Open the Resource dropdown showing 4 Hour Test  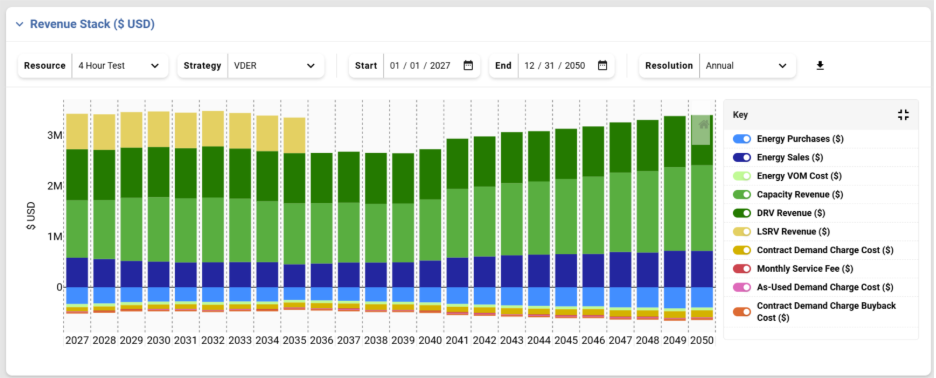[119, 66]
